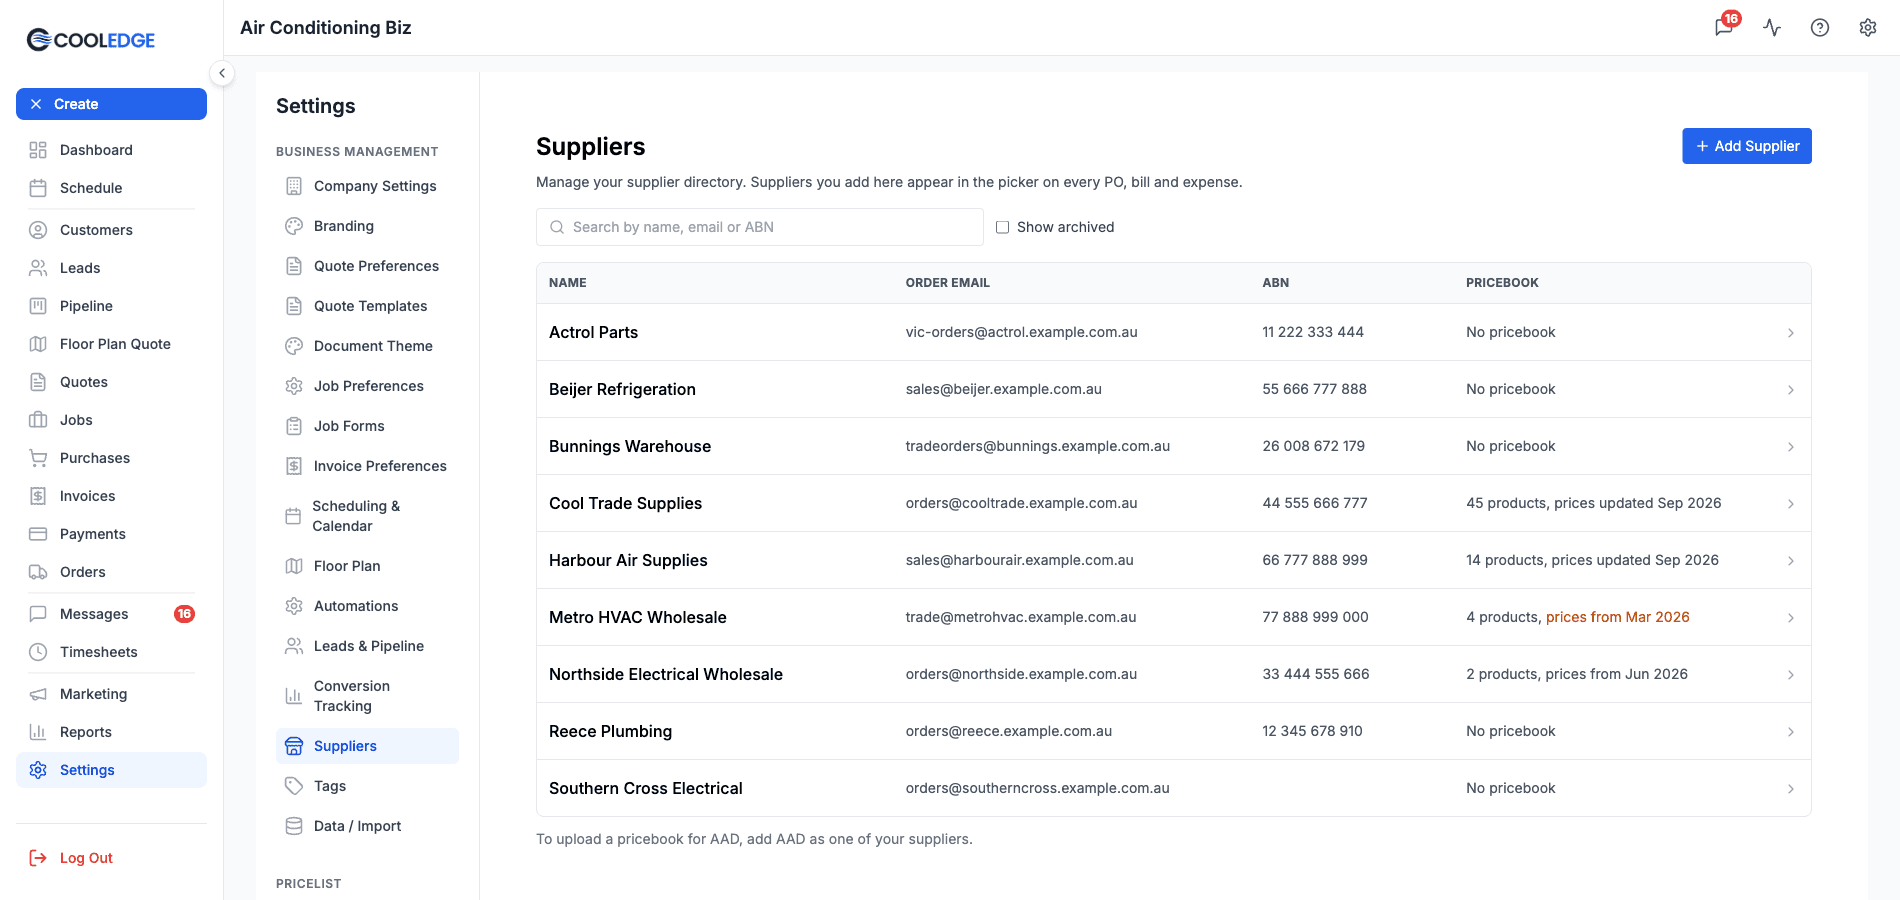Click the Settings gear icon in main sidebar
1900x900 pixels.
[38, 770]
